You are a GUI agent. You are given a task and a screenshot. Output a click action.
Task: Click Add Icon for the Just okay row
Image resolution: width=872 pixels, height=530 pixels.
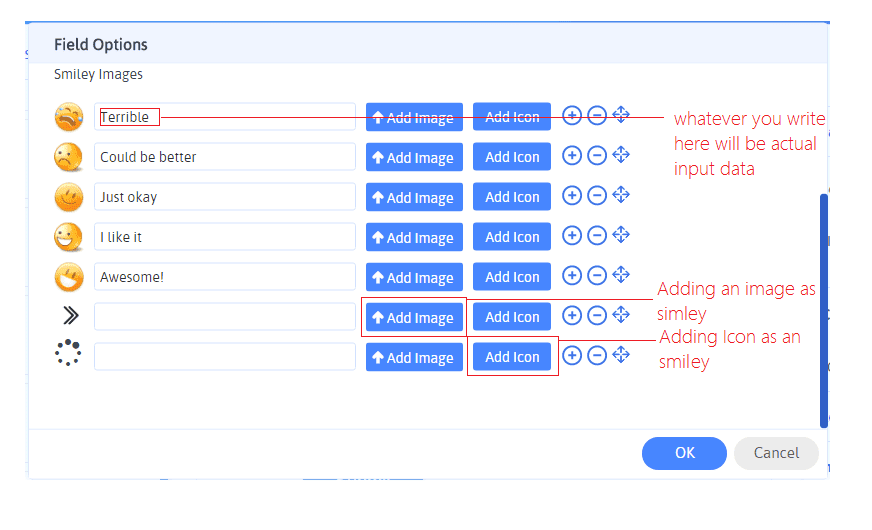pos(512,197)
